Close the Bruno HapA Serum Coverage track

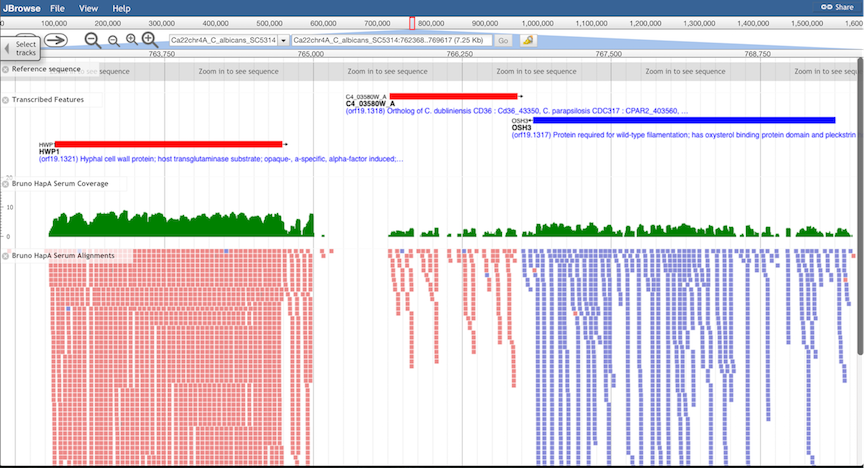[x=5, y=184]
